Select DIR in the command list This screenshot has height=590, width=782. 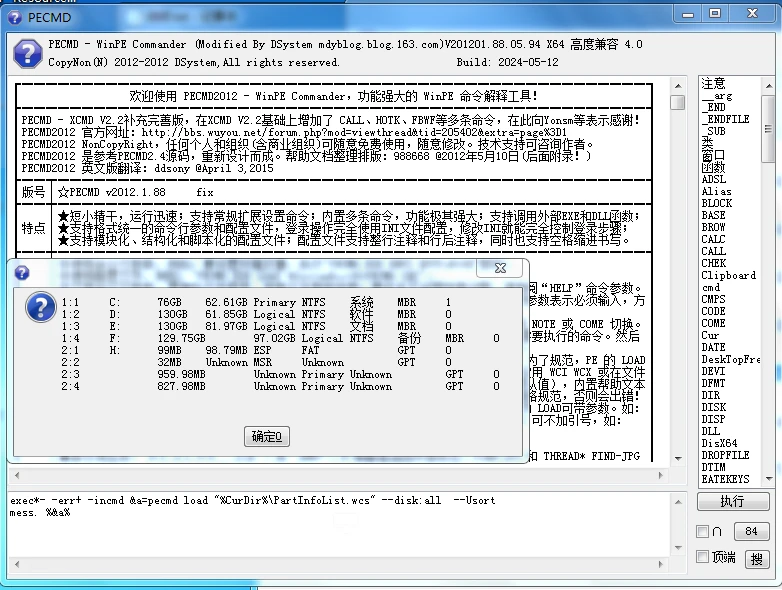click(x=711, y=395)
